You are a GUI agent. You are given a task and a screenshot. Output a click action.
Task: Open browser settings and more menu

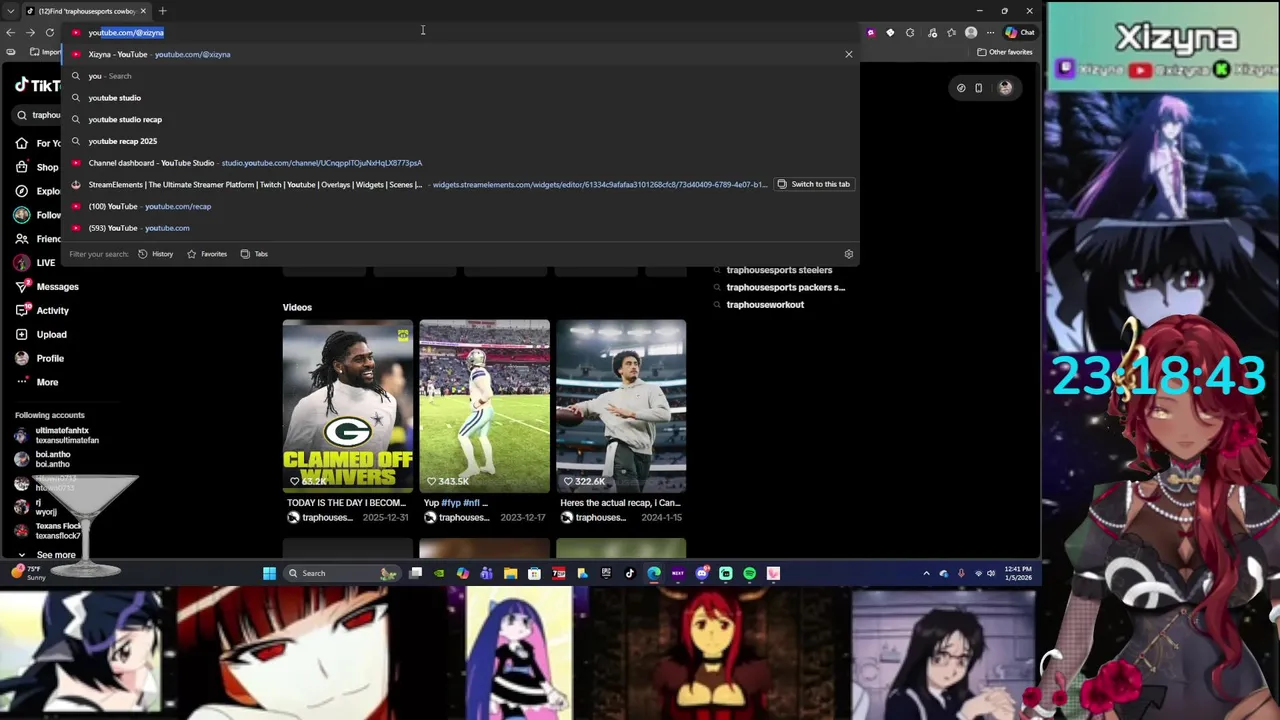tap(990, 32)
